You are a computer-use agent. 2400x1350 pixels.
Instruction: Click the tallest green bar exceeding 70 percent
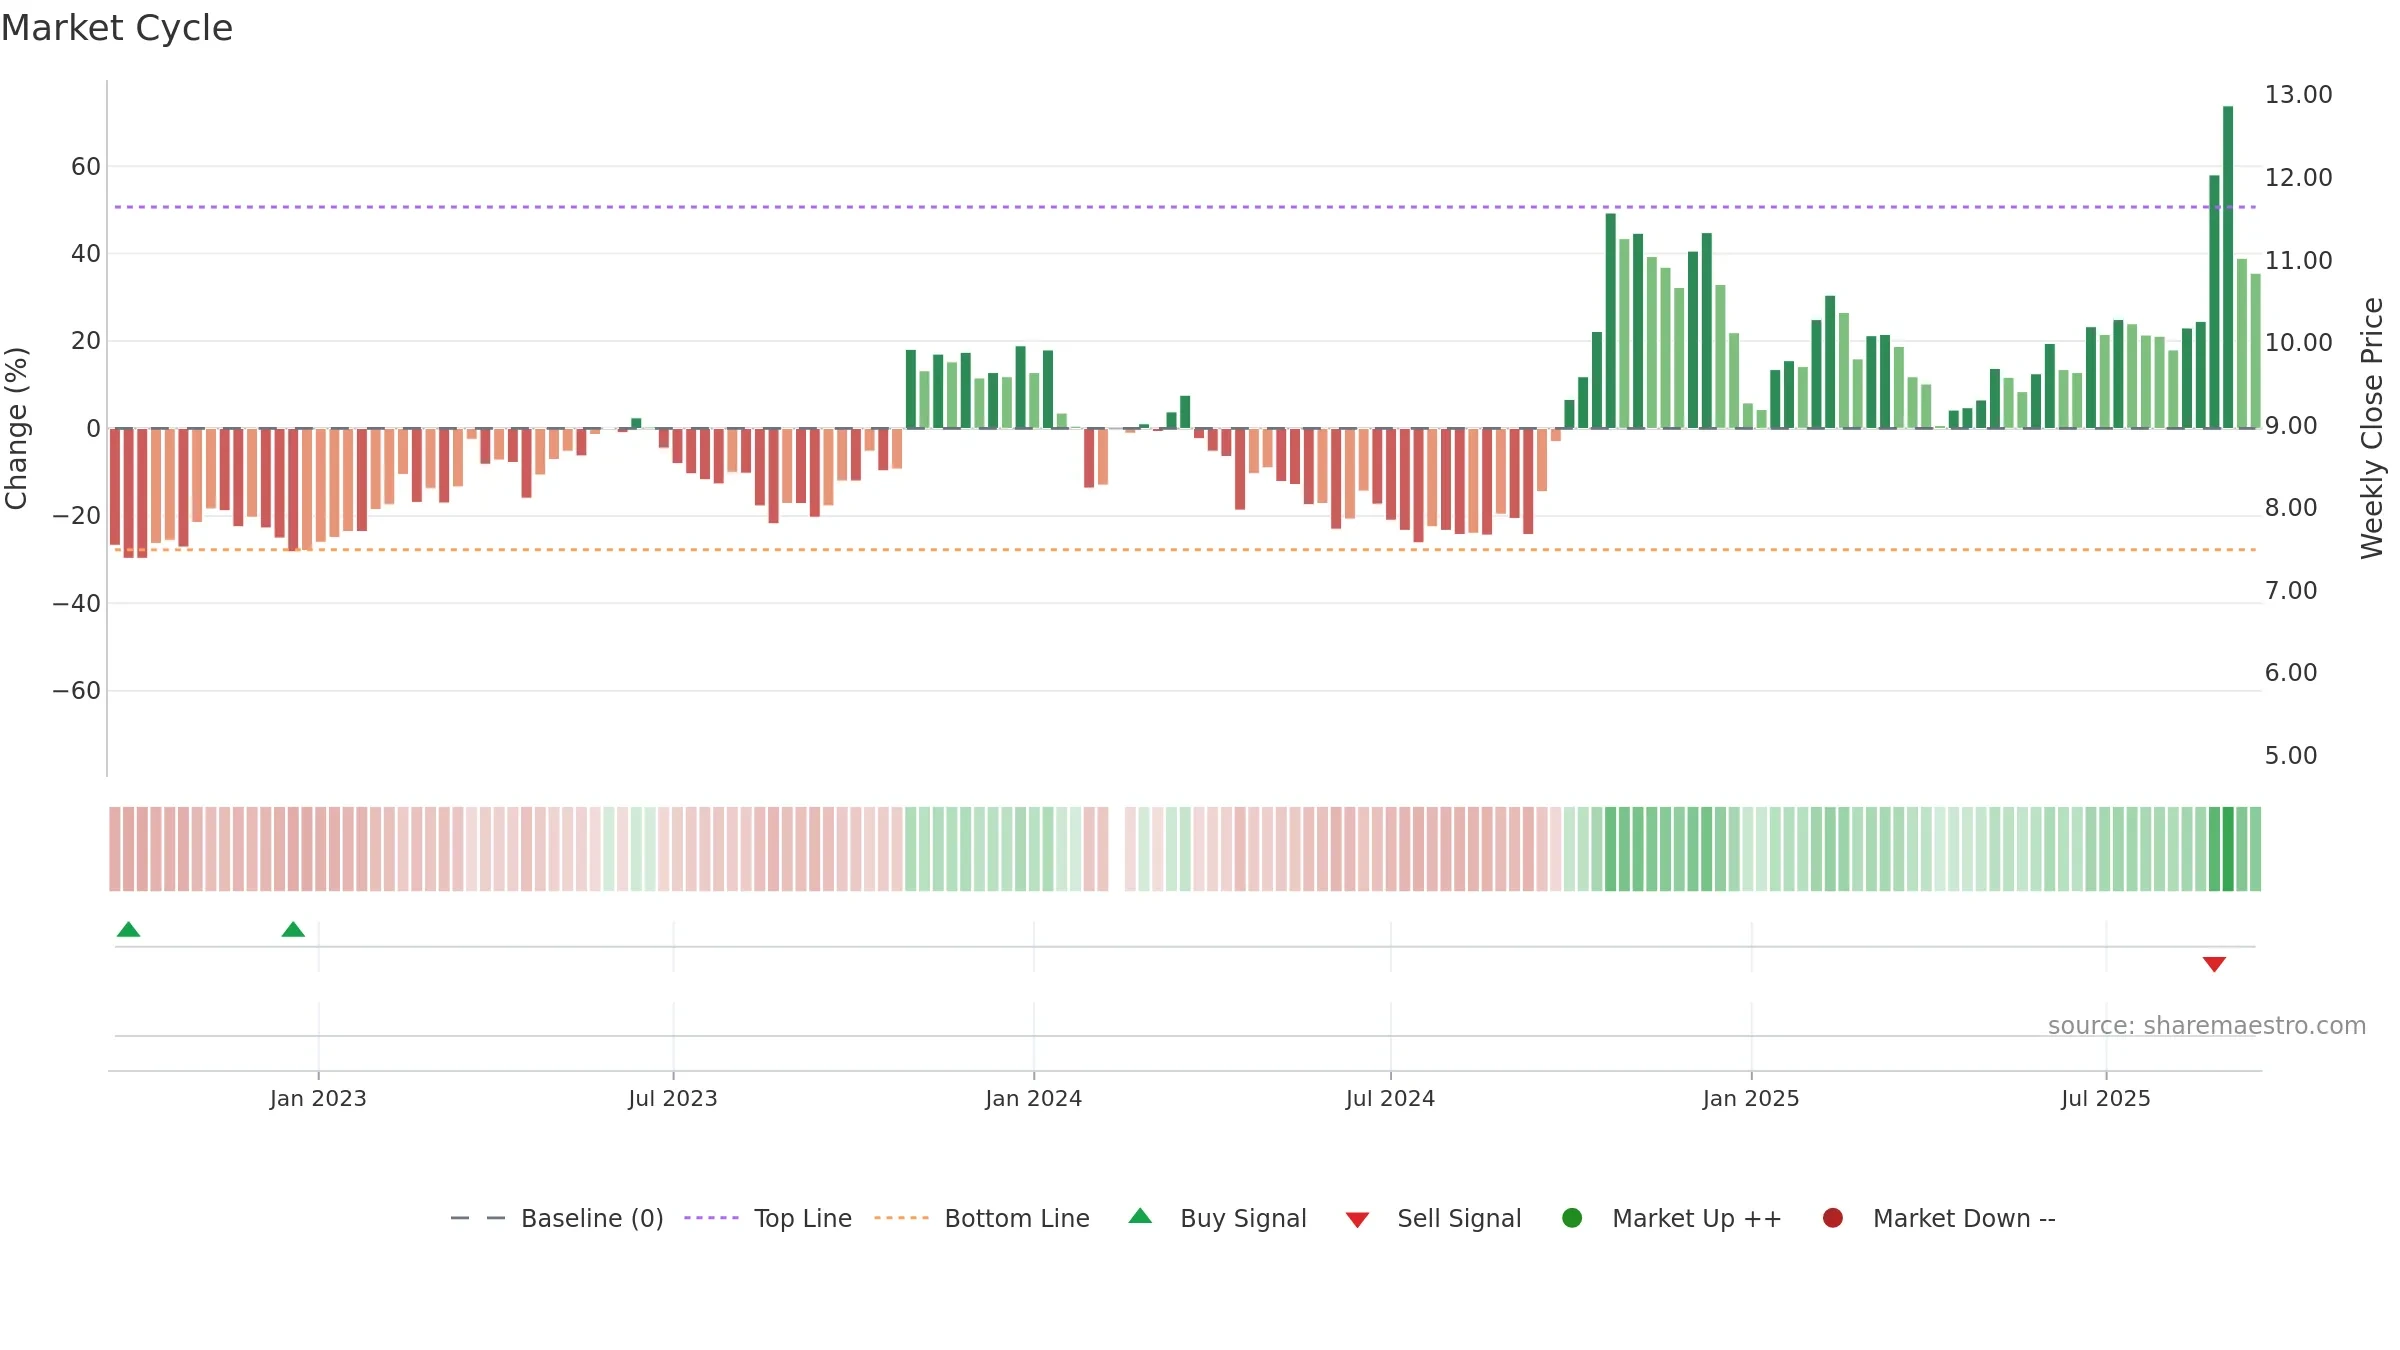[x=2228, y=267]
